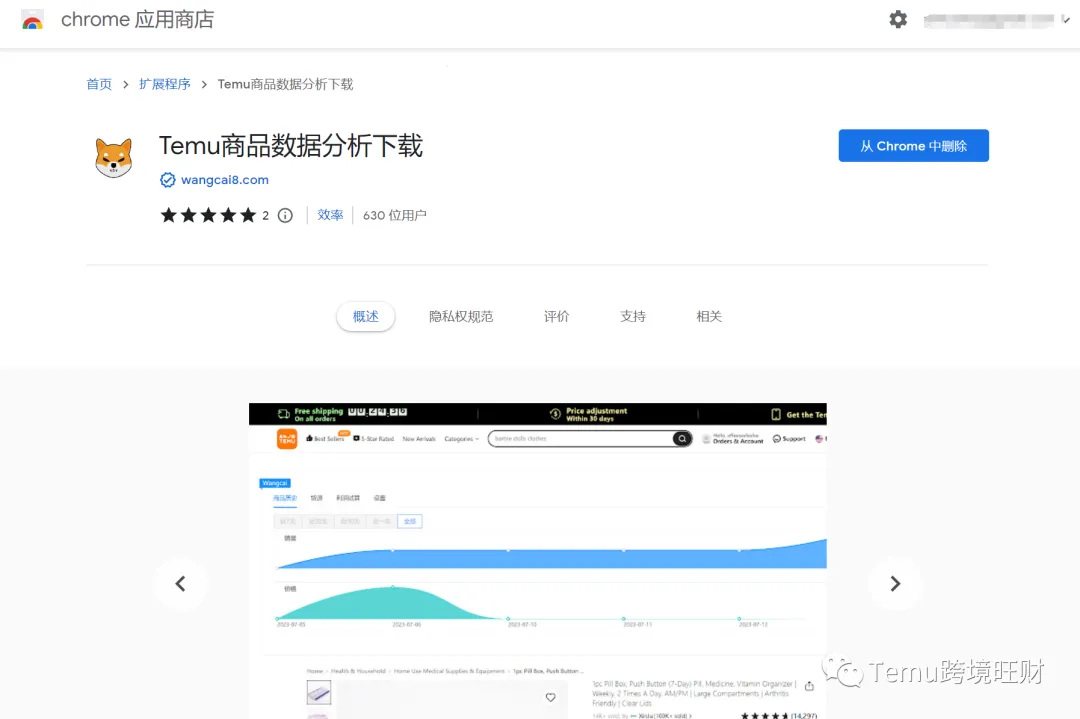Viewport: 1080px width, 719px height.
Task: Show previous screenshot with left arrow
Action: click(x=180, y=583)
